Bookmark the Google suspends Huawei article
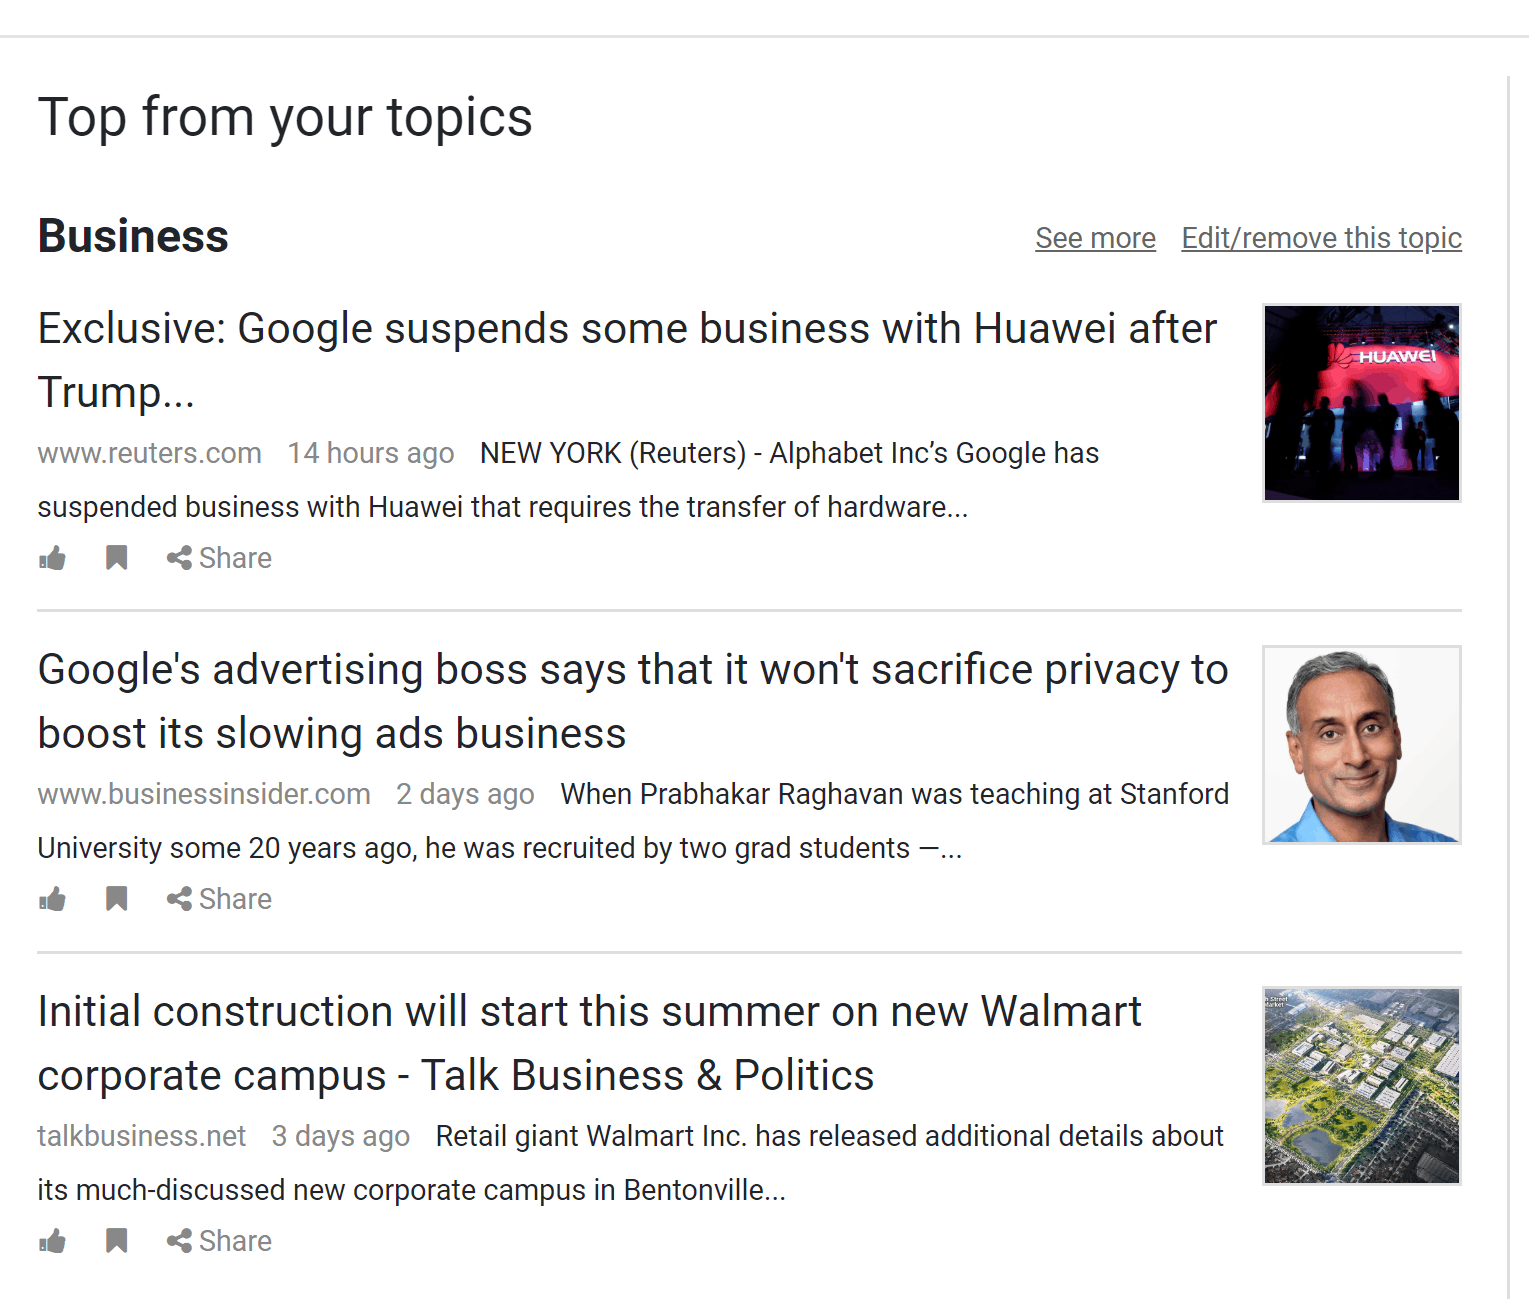The image size is (1529, 1299). click(x=117, y=558)
